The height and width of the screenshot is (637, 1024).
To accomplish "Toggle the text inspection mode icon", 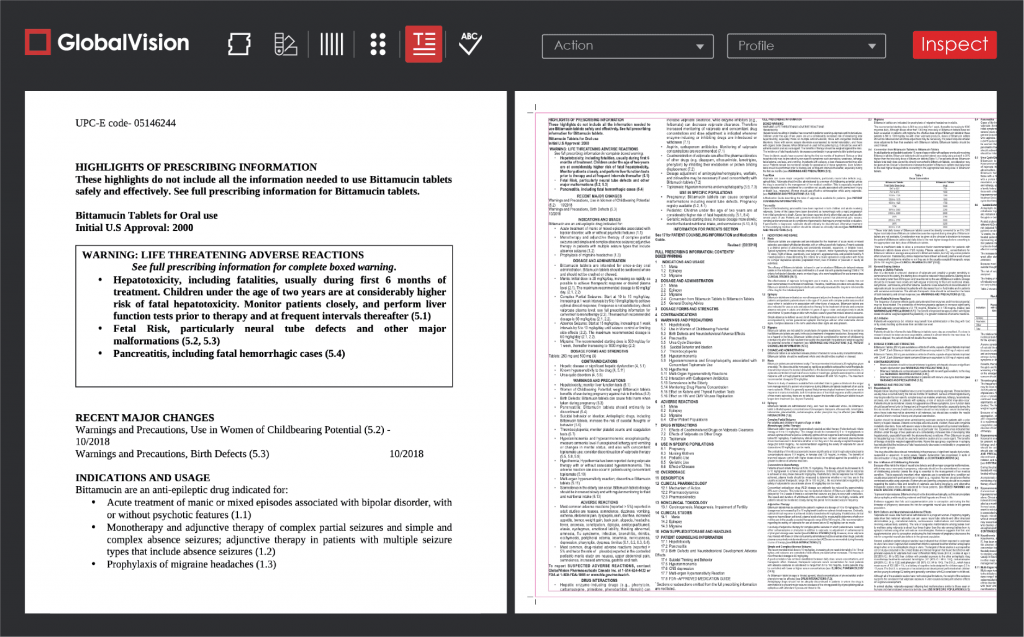I will [423, 44].
